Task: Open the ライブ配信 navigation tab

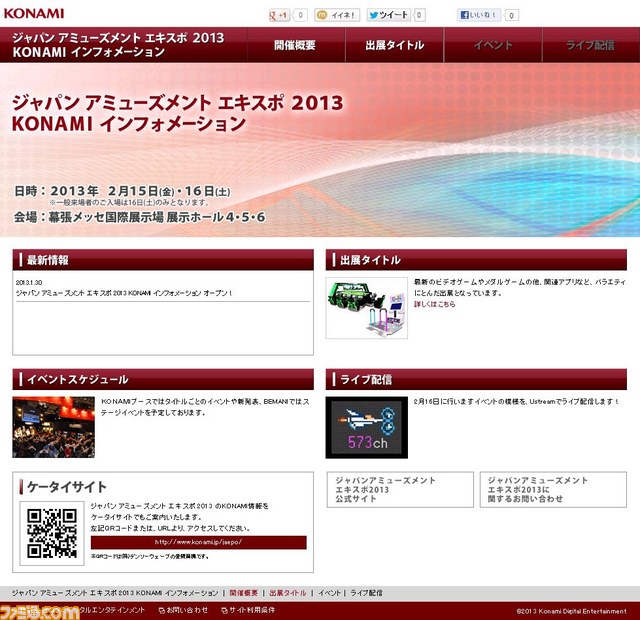Action: 591,45
